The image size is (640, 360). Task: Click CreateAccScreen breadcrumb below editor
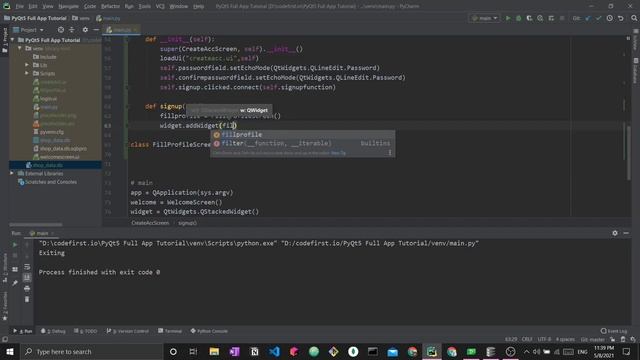tap(150, 223)
